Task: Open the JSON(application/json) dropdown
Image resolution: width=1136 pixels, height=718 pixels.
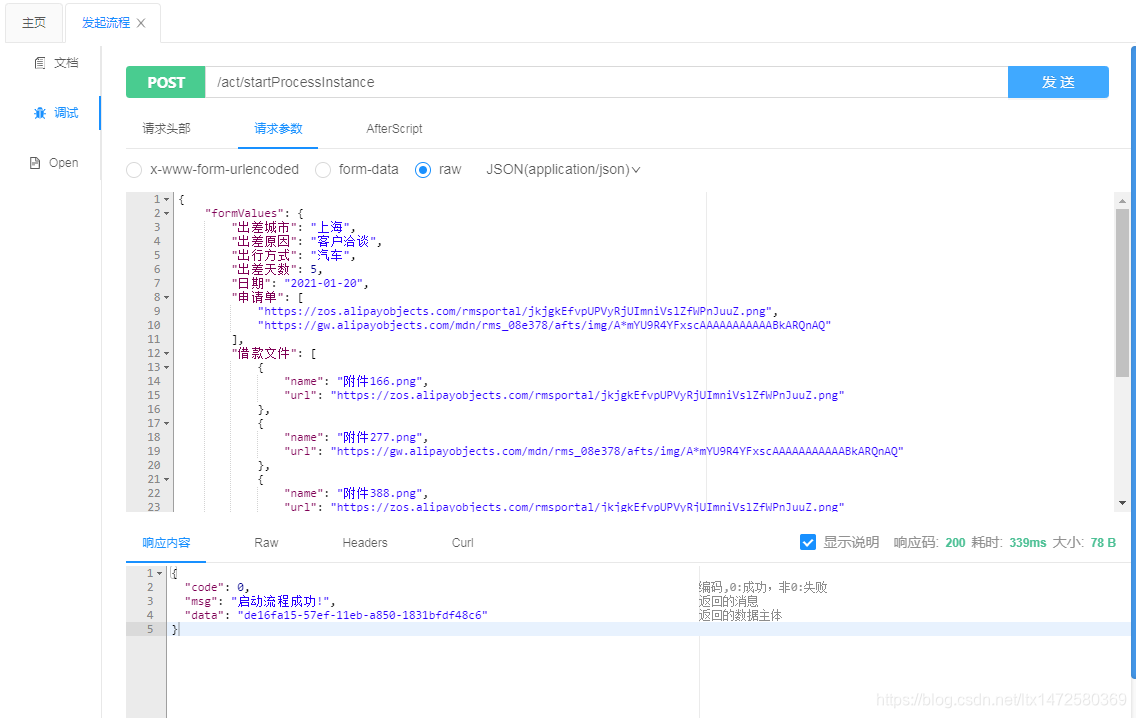Action: tap(563, 169)
